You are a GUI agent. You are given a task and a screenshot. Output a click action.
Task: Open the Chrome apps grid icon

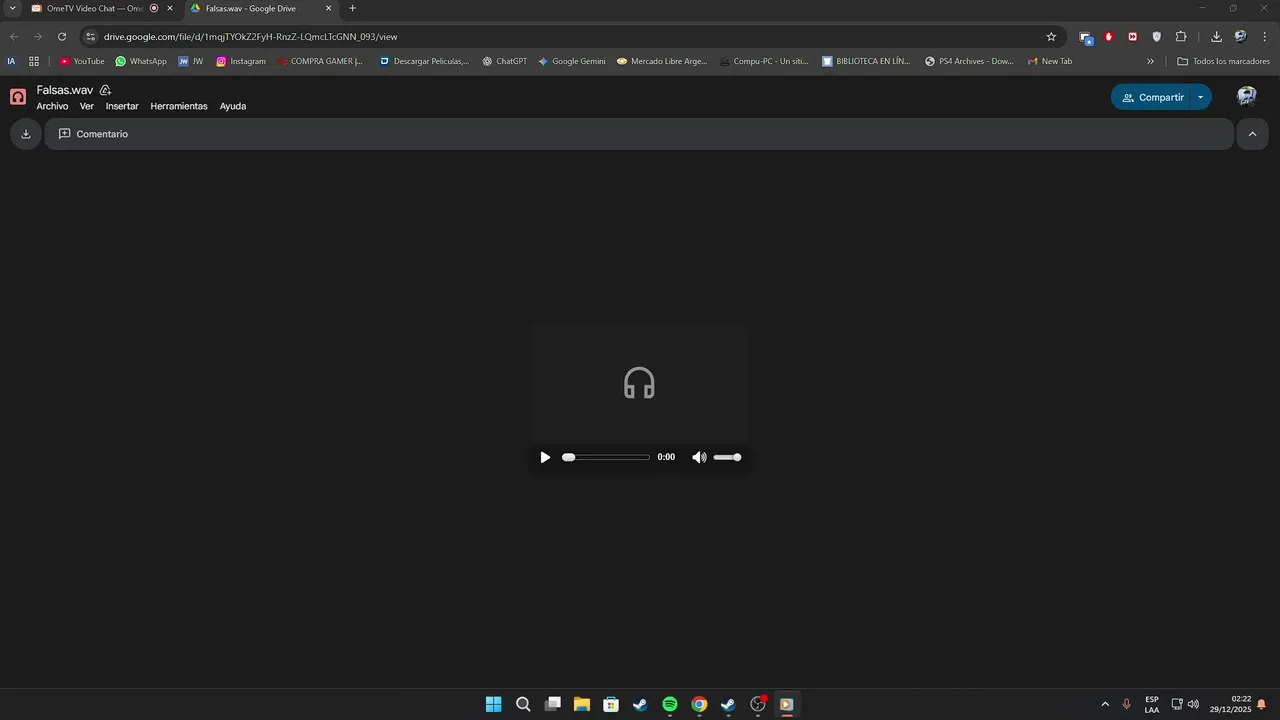point(34,61)
